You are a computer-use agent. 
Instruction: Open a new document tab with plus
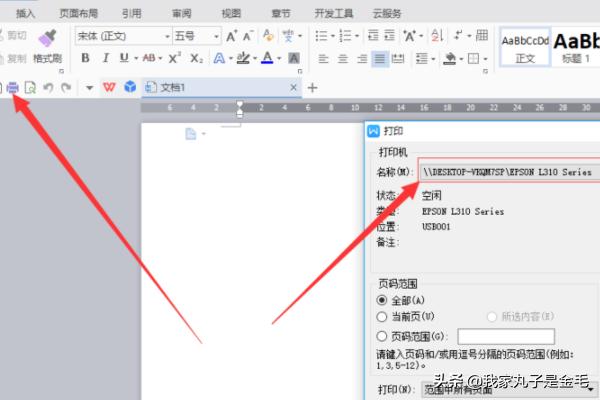(x=312, y=88)
